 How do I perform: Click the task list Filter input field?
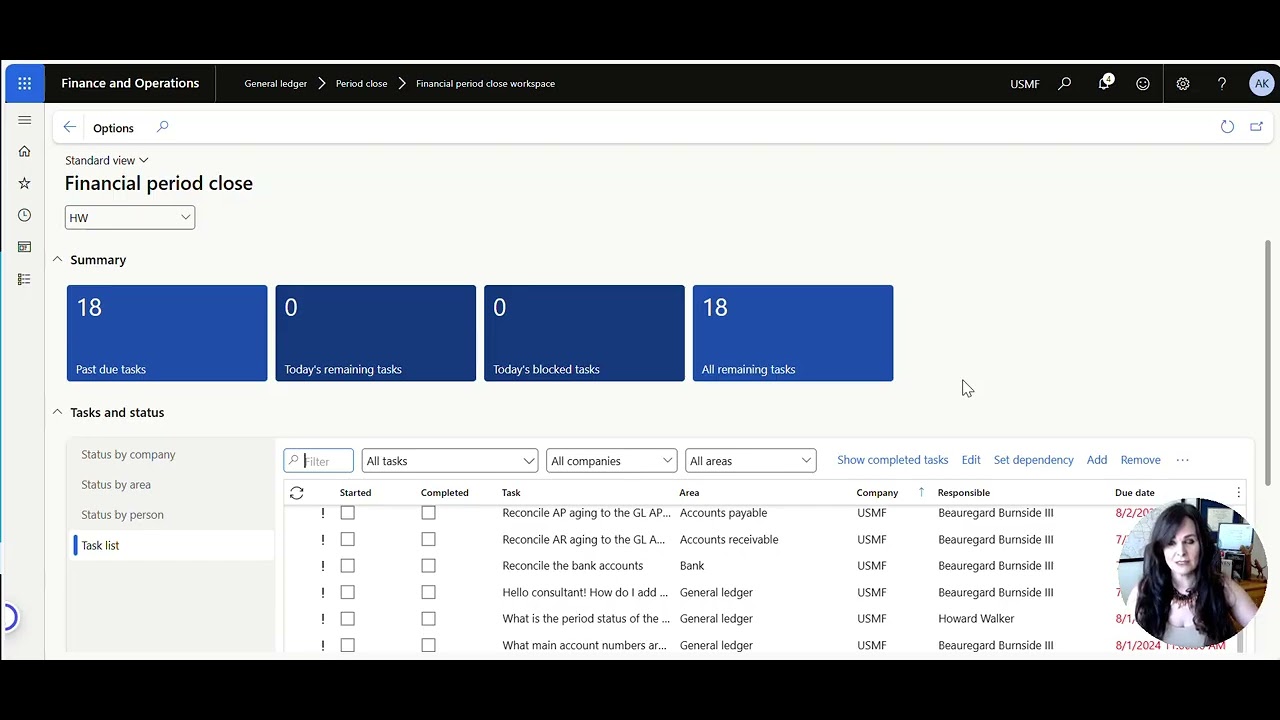(x=319, y=461)
